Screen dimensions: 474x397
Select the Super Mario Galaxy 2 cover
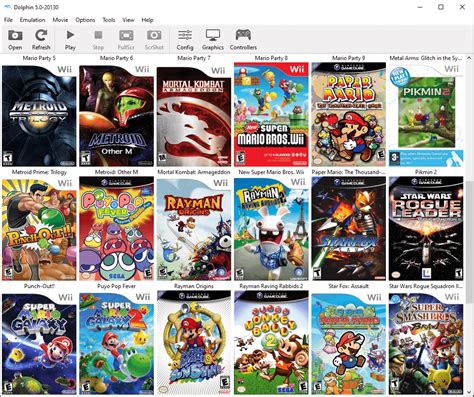click(x=116, y=344)
